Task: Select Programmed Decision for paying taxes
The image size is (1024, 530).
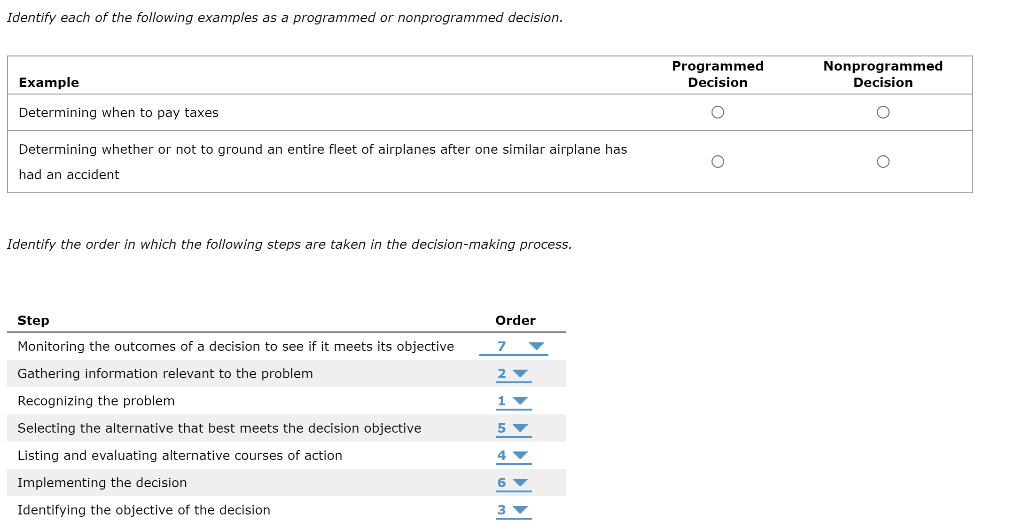Action: 717,112
